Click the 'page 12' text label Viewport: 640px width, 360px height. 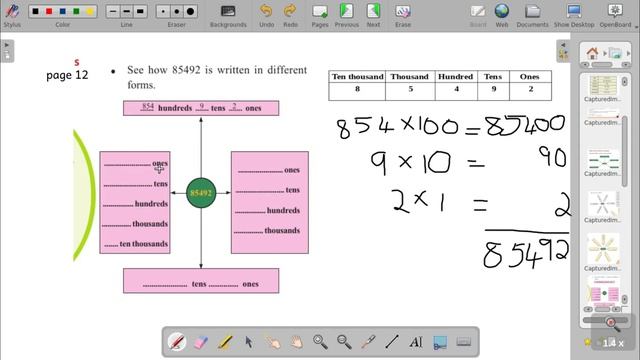tap(67, 75)
